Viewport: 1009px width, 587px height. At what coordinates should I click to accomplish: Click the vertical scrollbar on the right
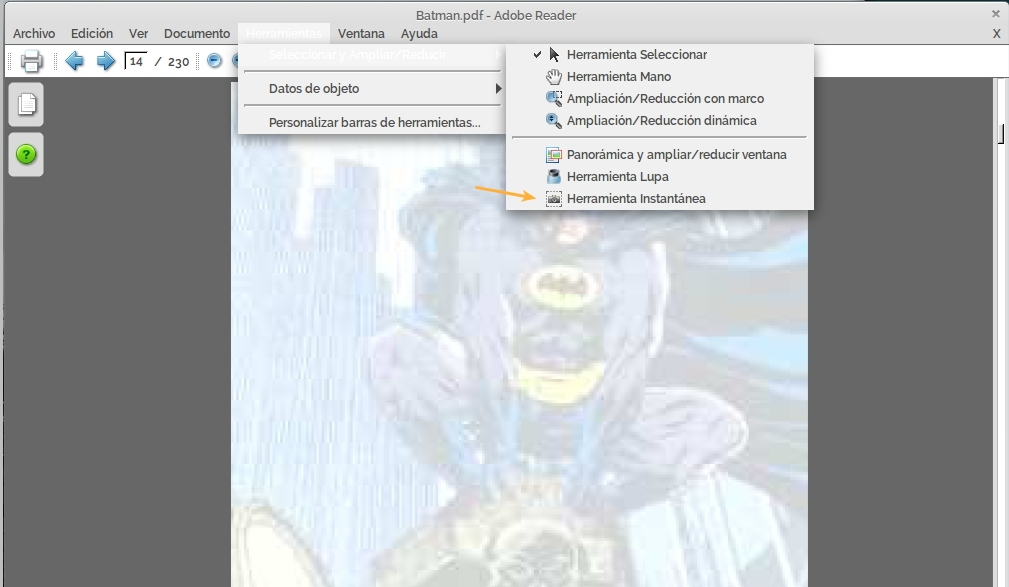point(998,135)
